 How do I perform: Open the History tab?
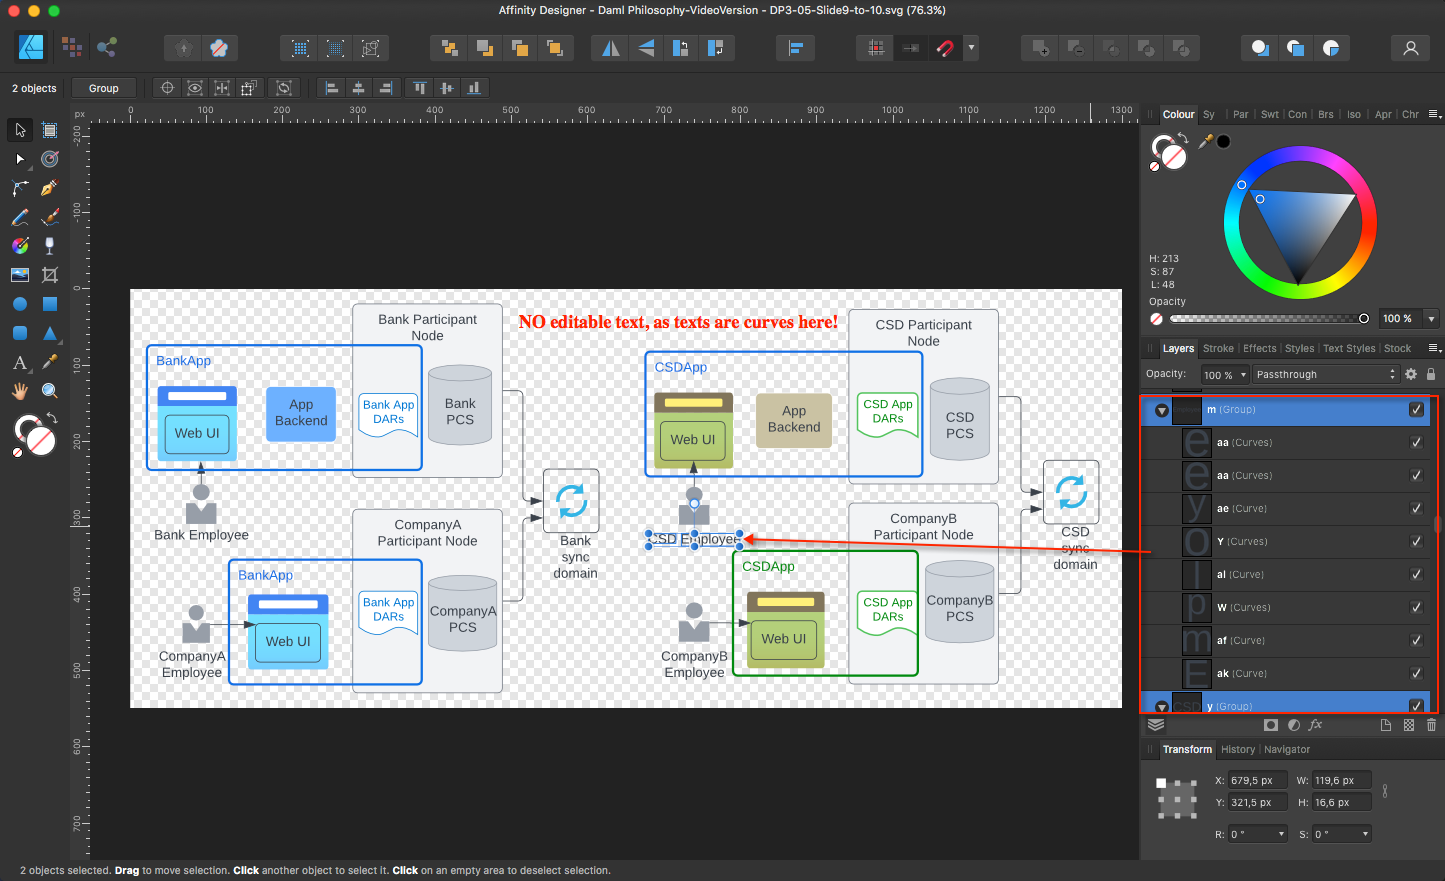(1237, 749)
